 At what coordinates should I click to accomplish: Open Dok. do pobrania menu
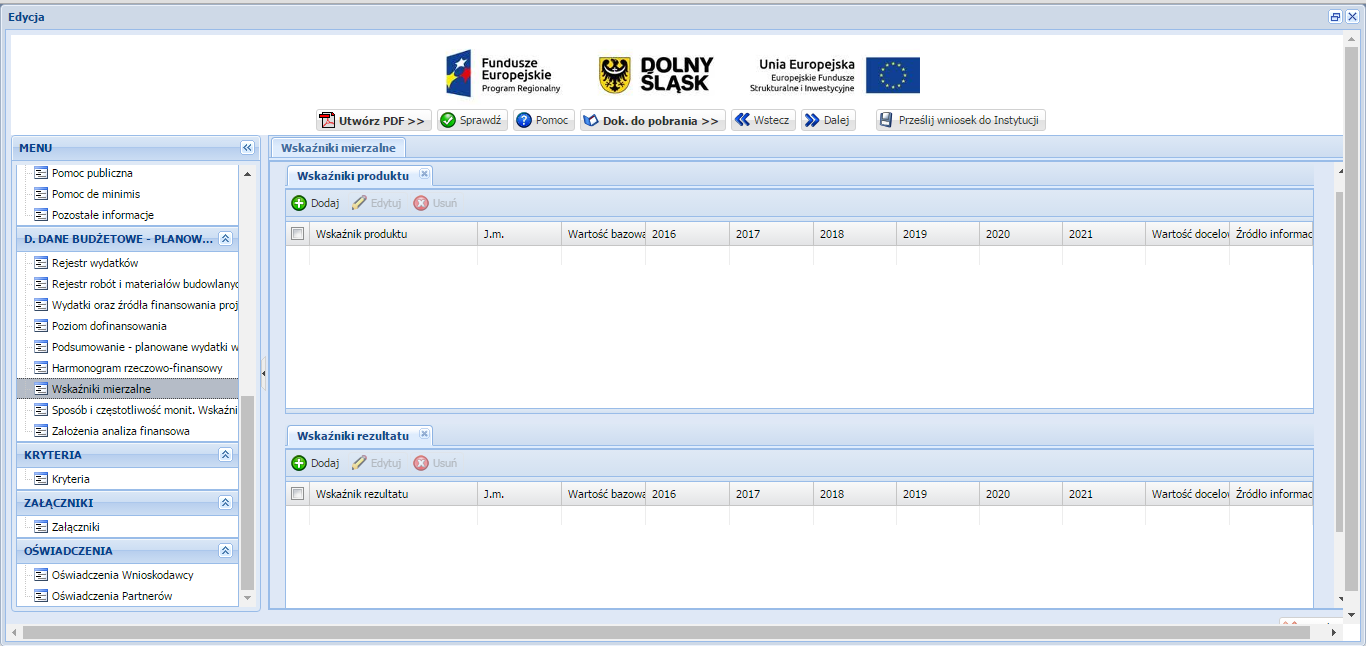point(652,120)
